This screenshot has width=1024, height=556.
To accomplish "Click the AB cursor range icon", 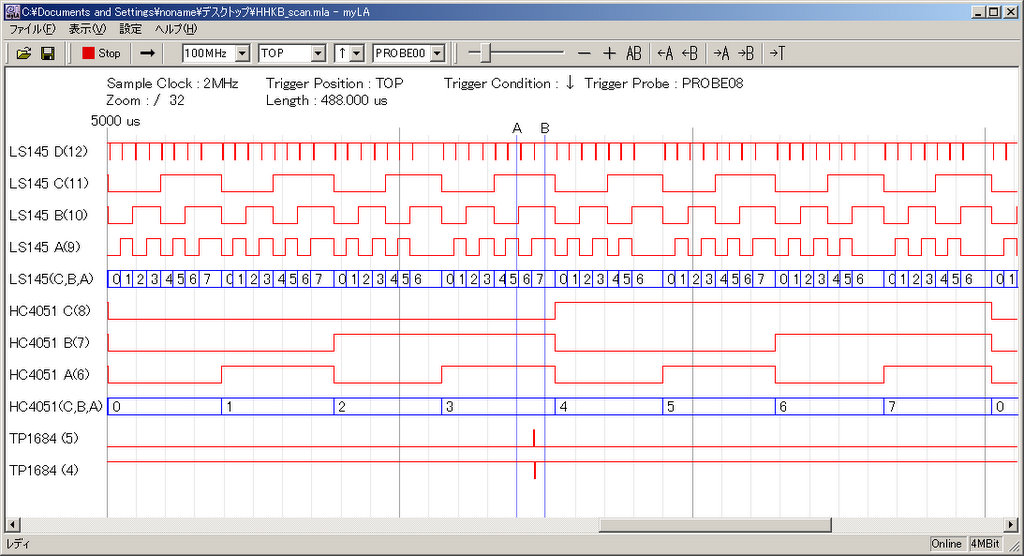I will [x=634, y=53].
